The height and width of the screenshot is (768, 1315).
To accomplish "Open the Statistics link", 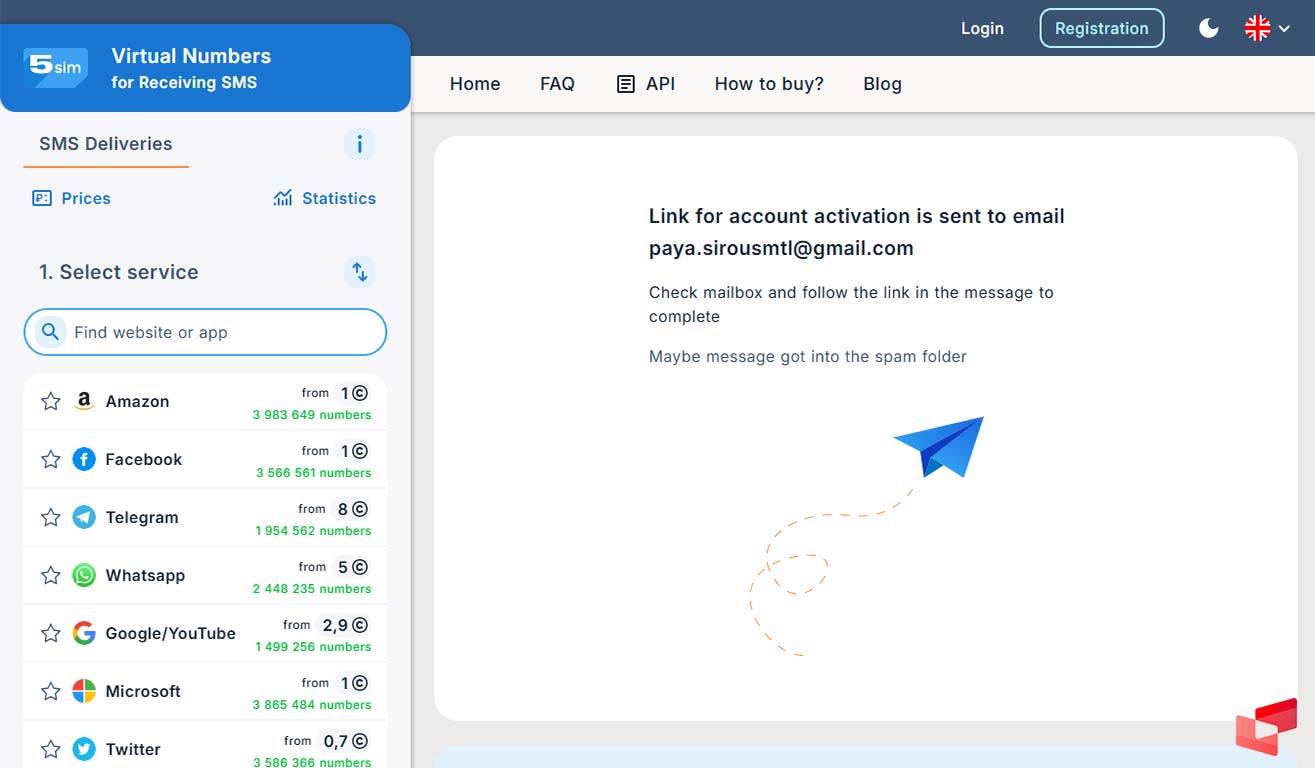I will pos(325,198).
